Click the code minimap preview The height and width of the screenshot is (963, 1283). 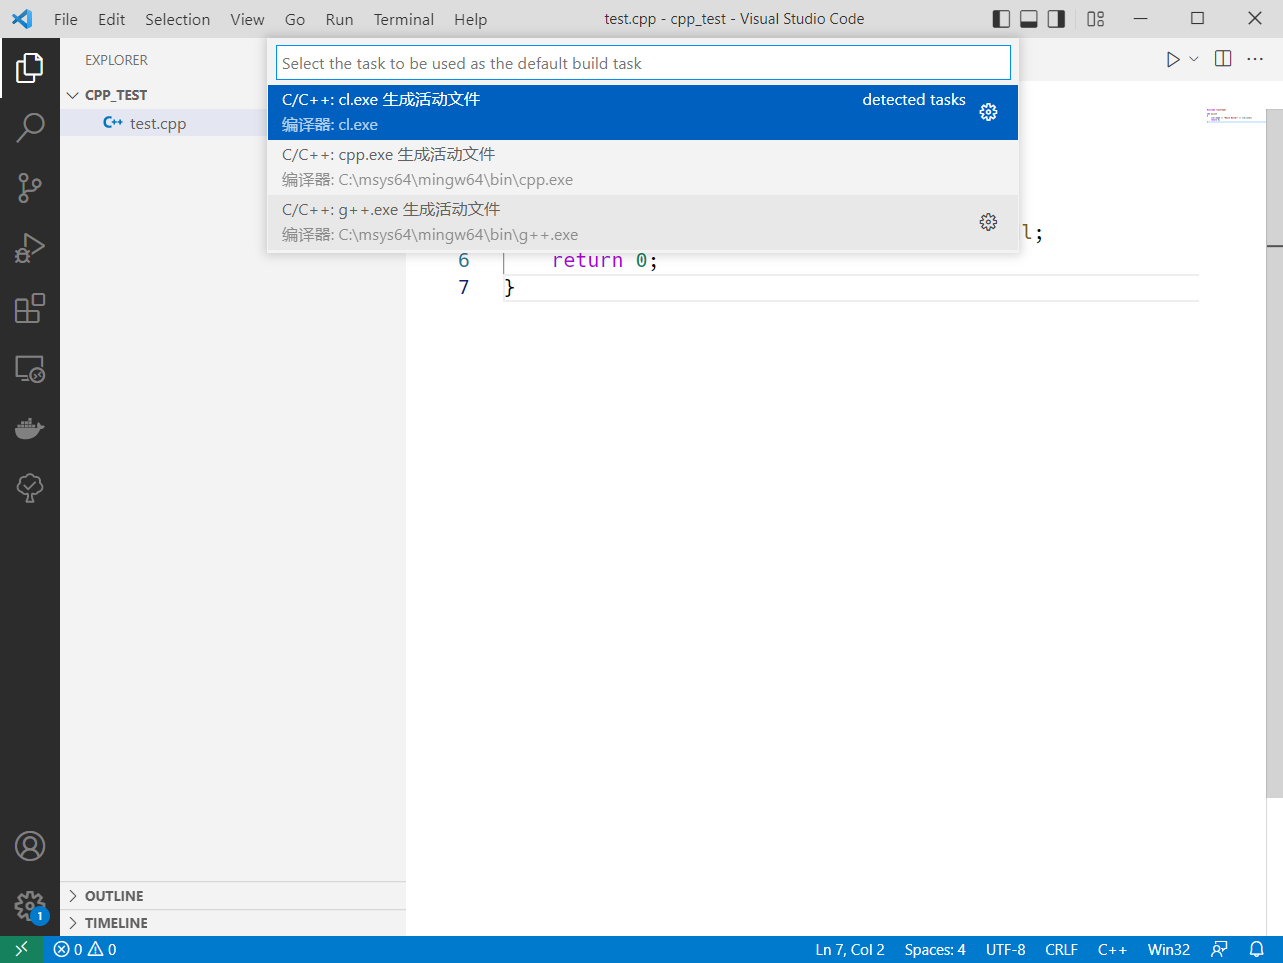click(x=1235, y=116)
